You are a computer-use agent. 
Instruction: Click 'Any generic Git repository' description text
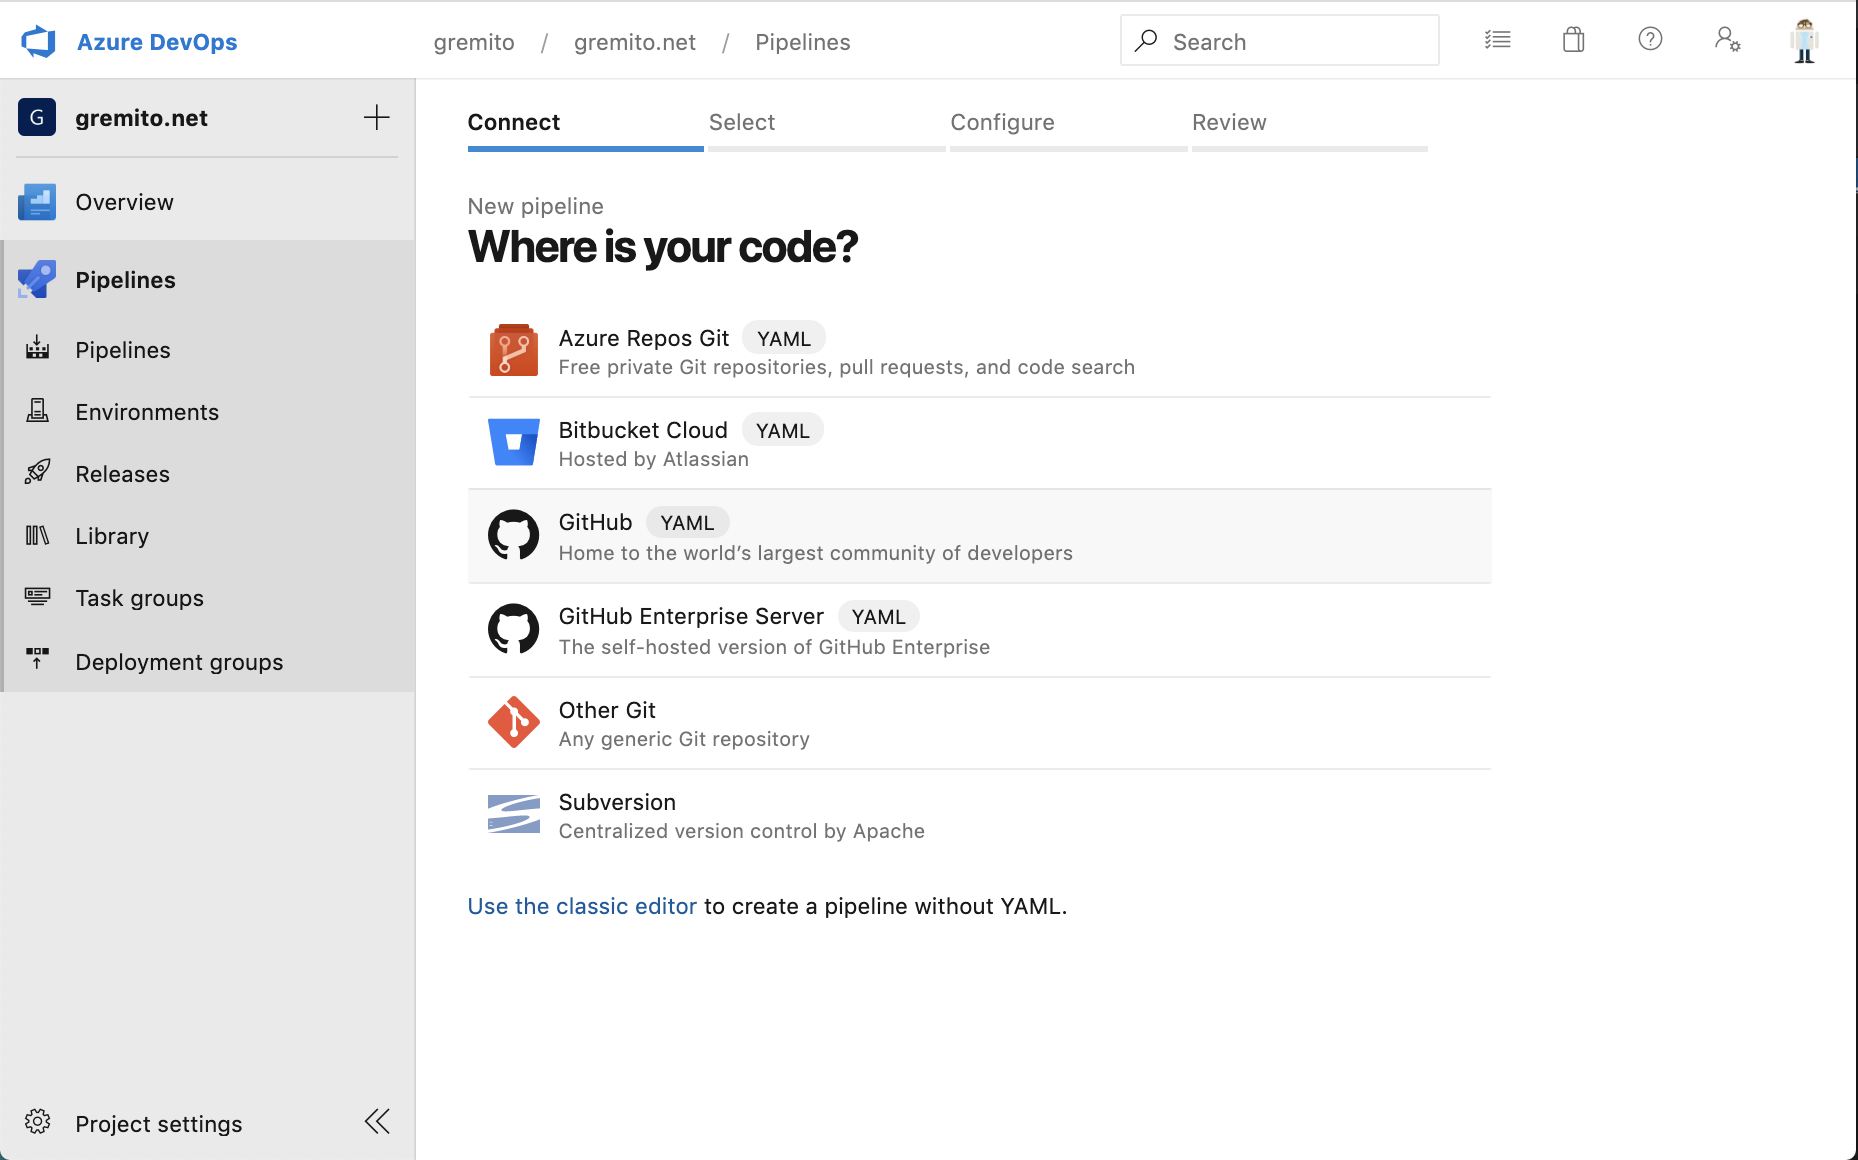[x=684, y=739]
